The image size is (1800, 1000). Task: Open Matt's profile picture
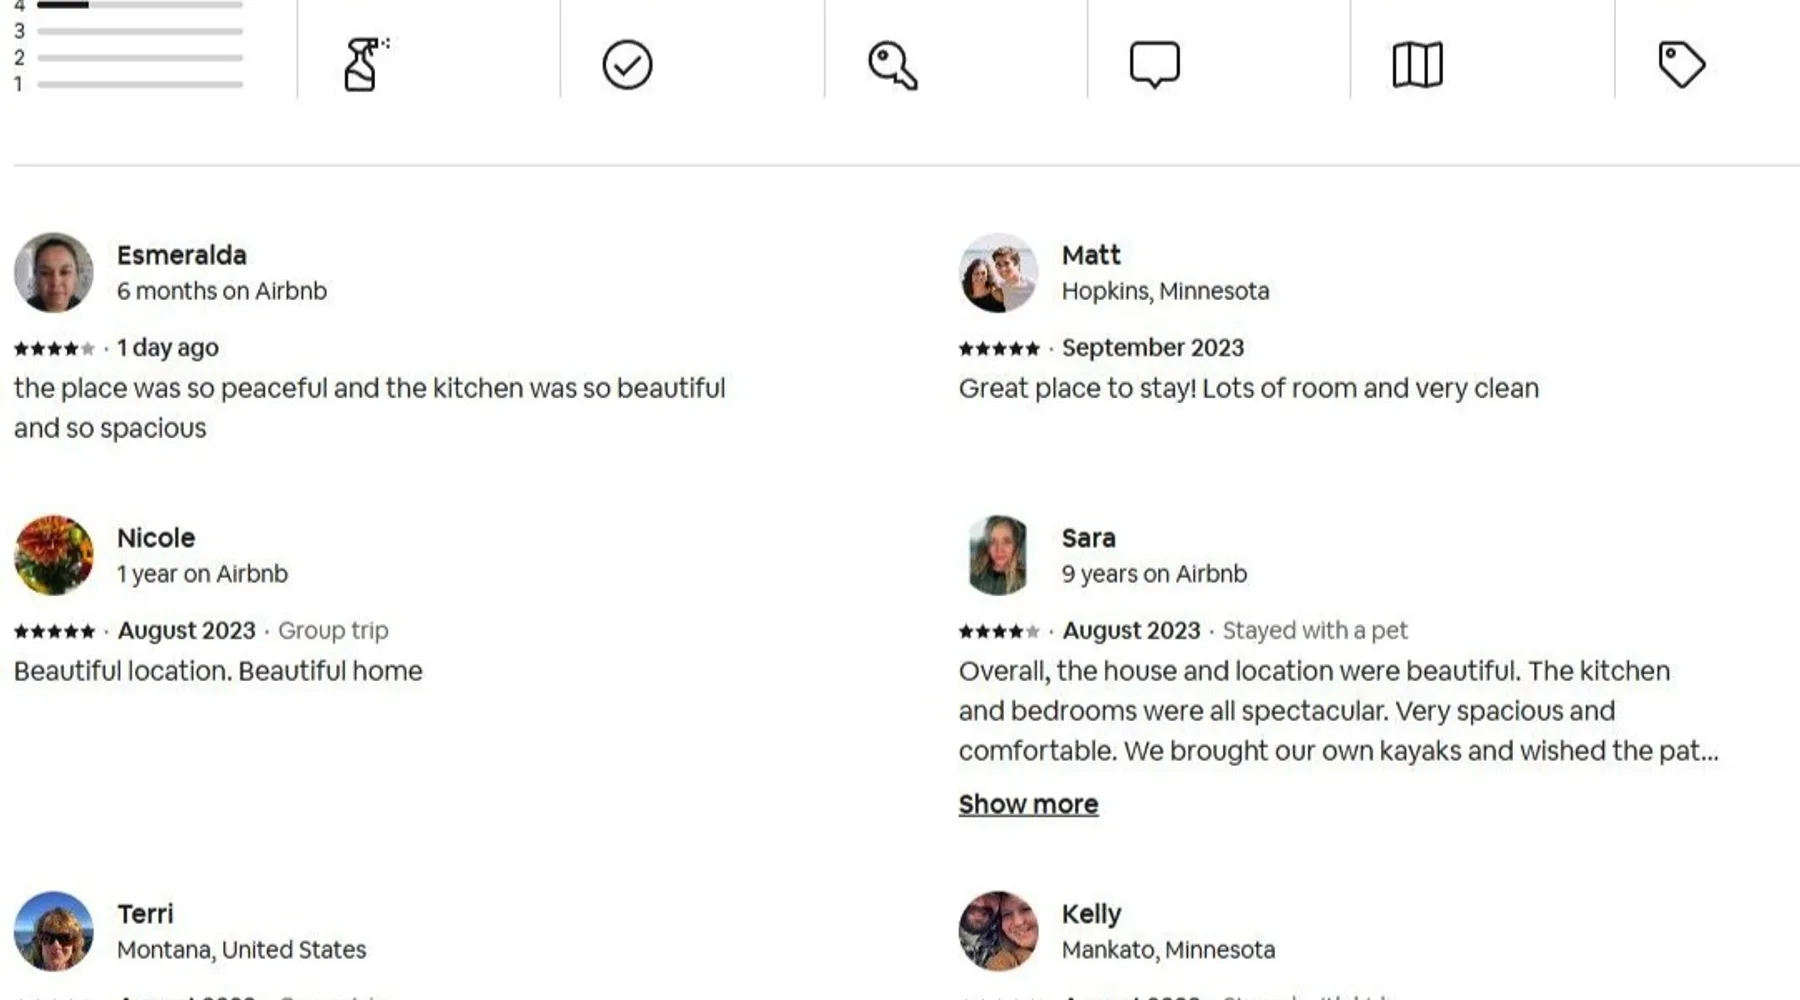(998, 272)
